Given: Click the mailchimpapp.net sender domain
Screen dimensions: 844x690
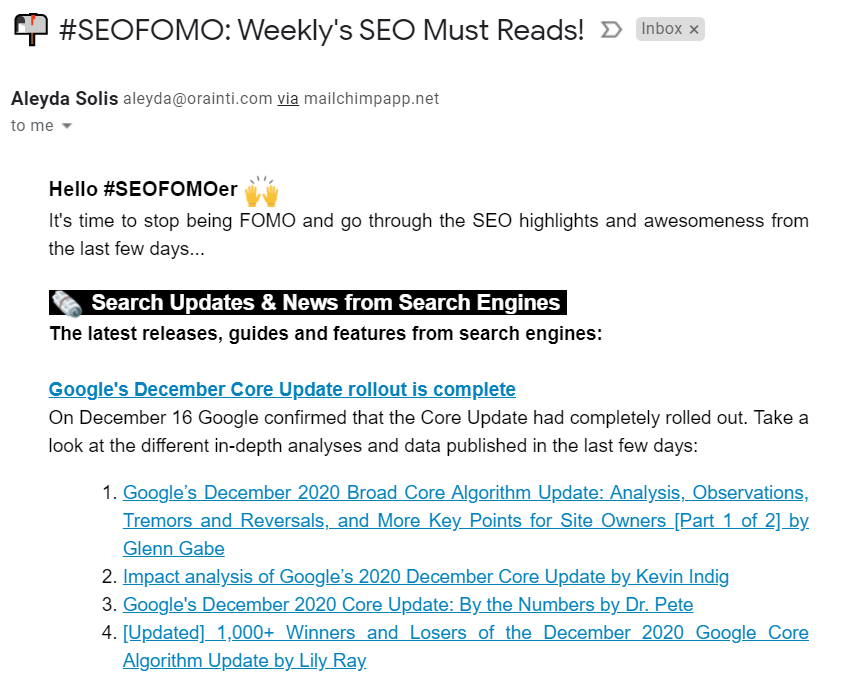Looking at the screenshot, I should click(371, 99).
